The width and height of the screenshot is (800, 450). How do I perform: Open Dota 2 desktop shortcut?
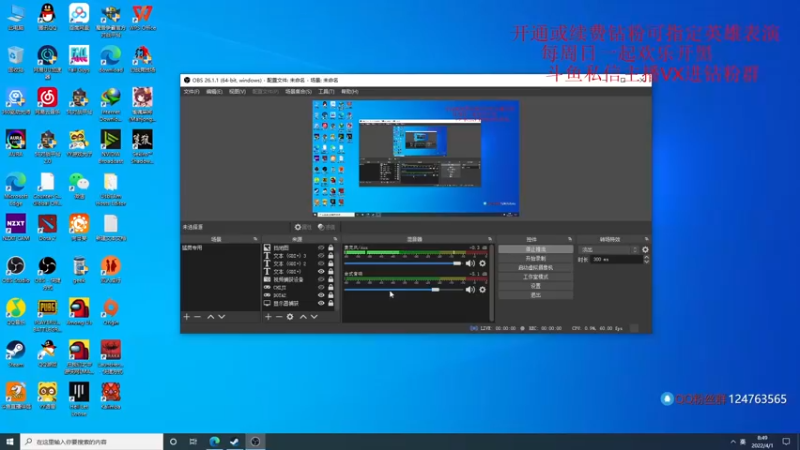pyautogui.click(x=47, y=227)
